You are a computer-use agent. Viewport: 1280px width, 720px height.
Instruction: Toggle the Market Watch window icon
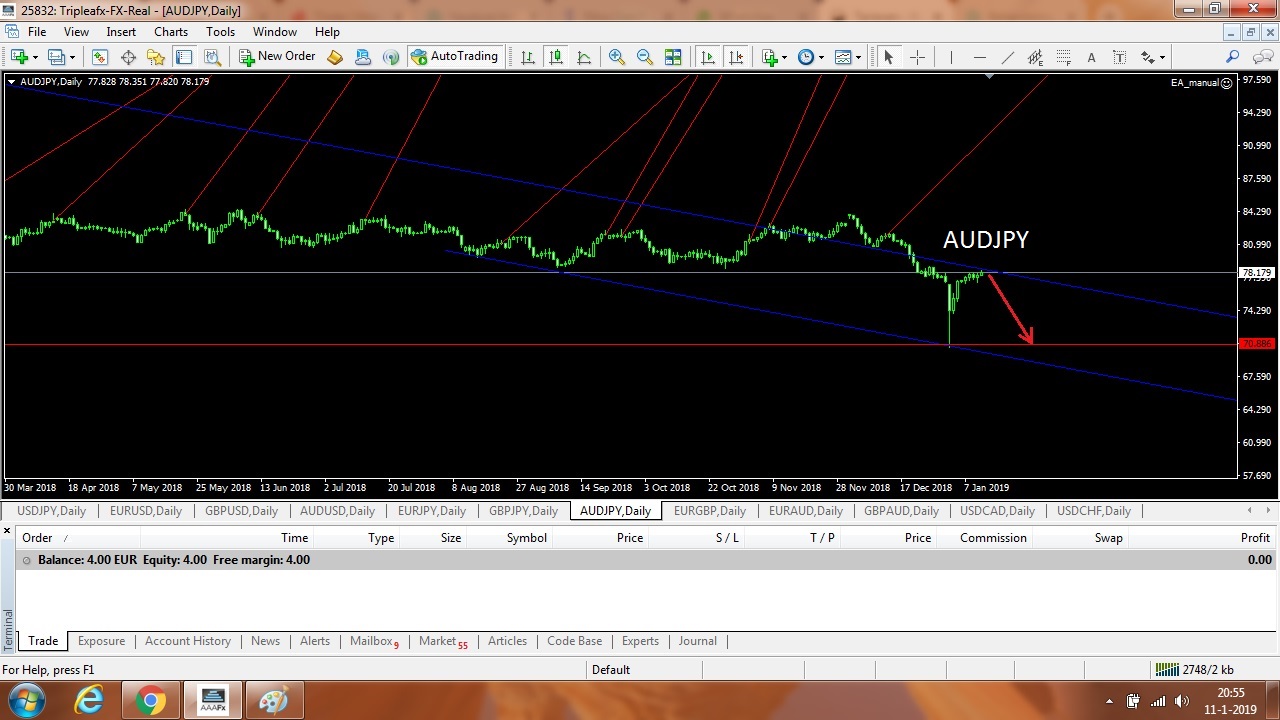pyautogui.click(x=100, y=57)
